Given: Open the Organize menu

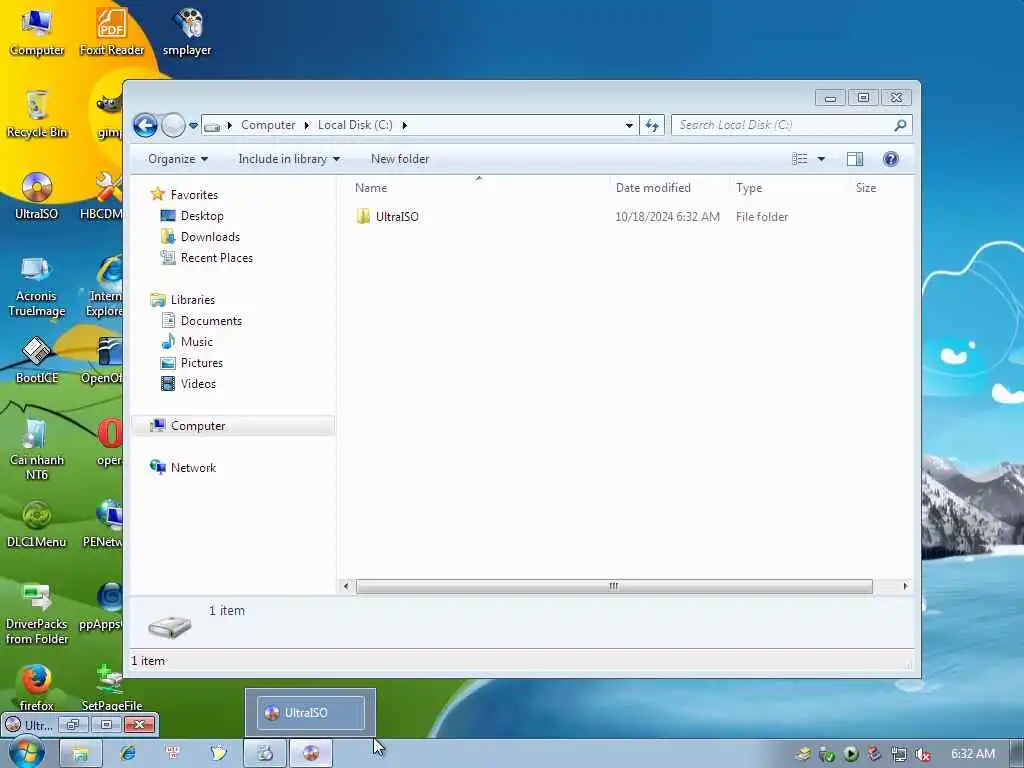Looking at the screenshot, I should click(x=178, y=159).
